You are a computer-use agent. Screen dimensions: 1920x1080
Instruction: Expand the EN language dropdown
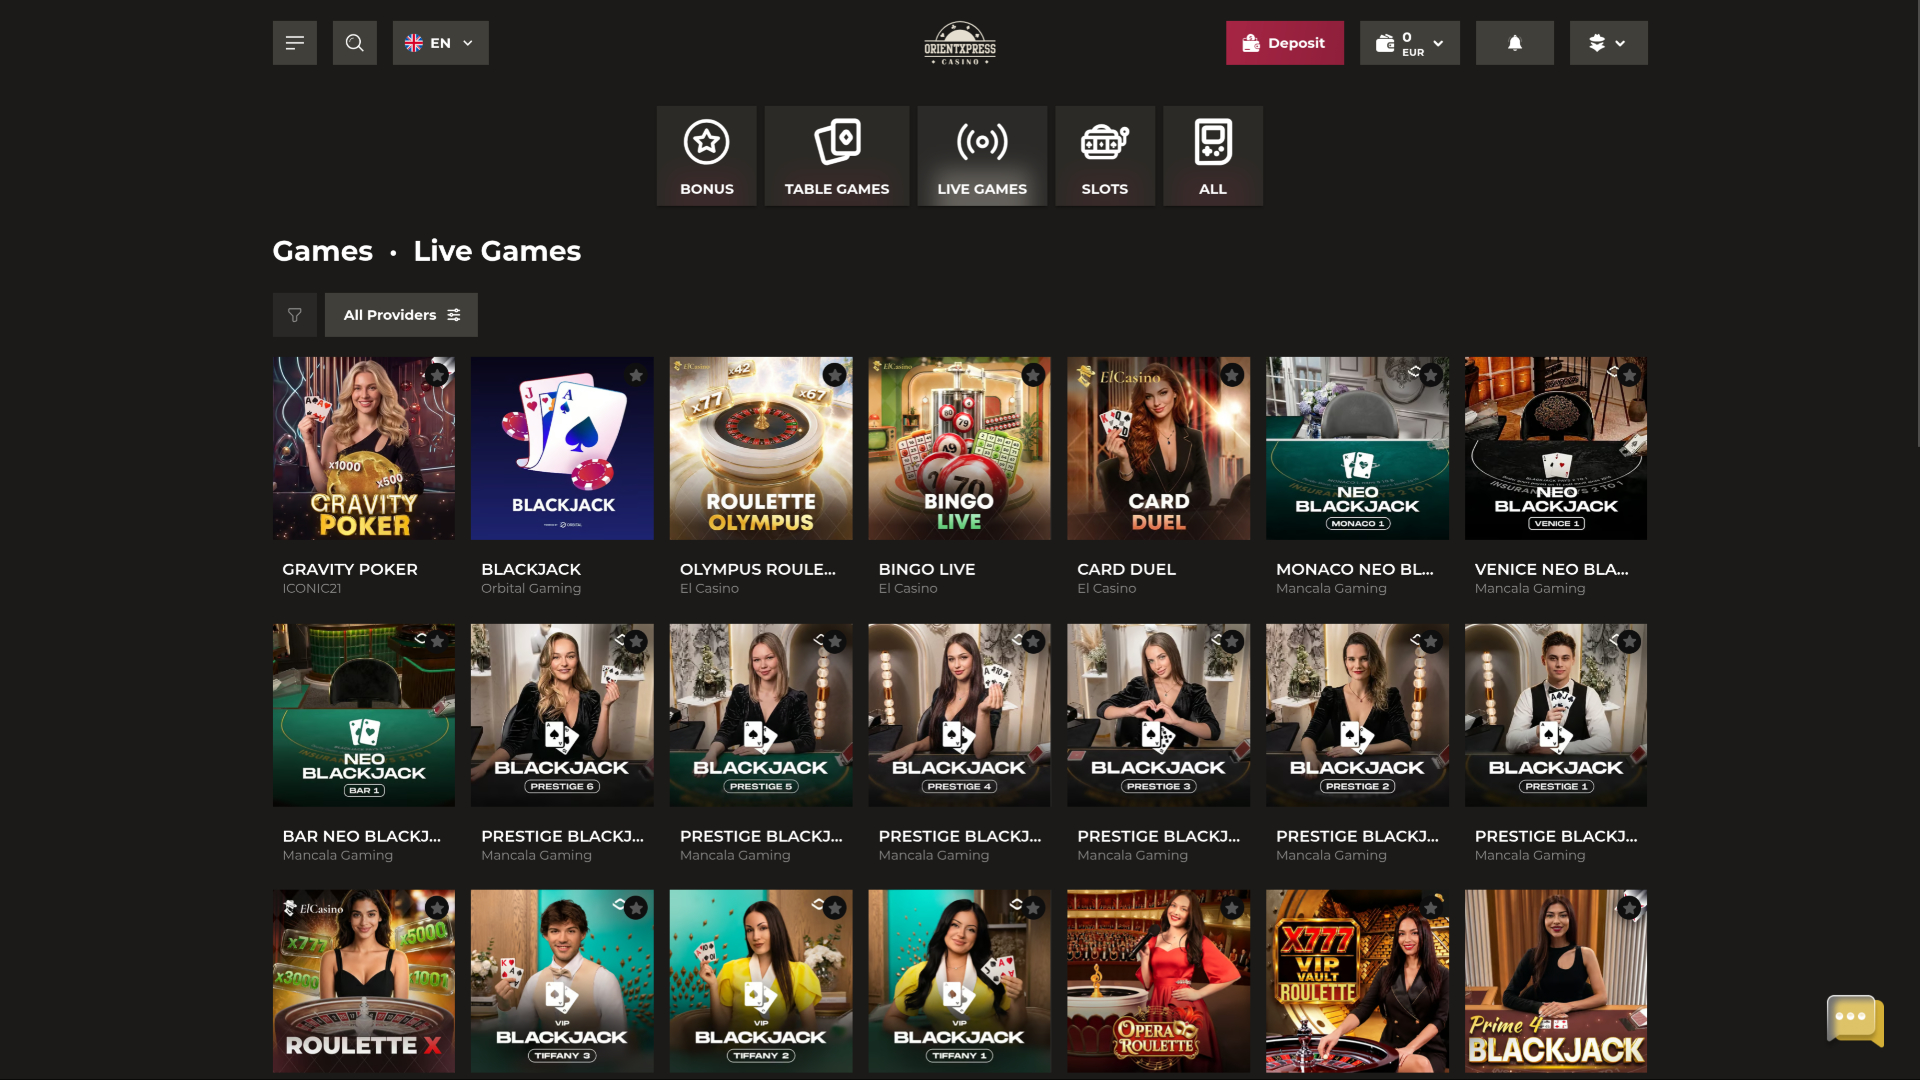coord(440,43)
